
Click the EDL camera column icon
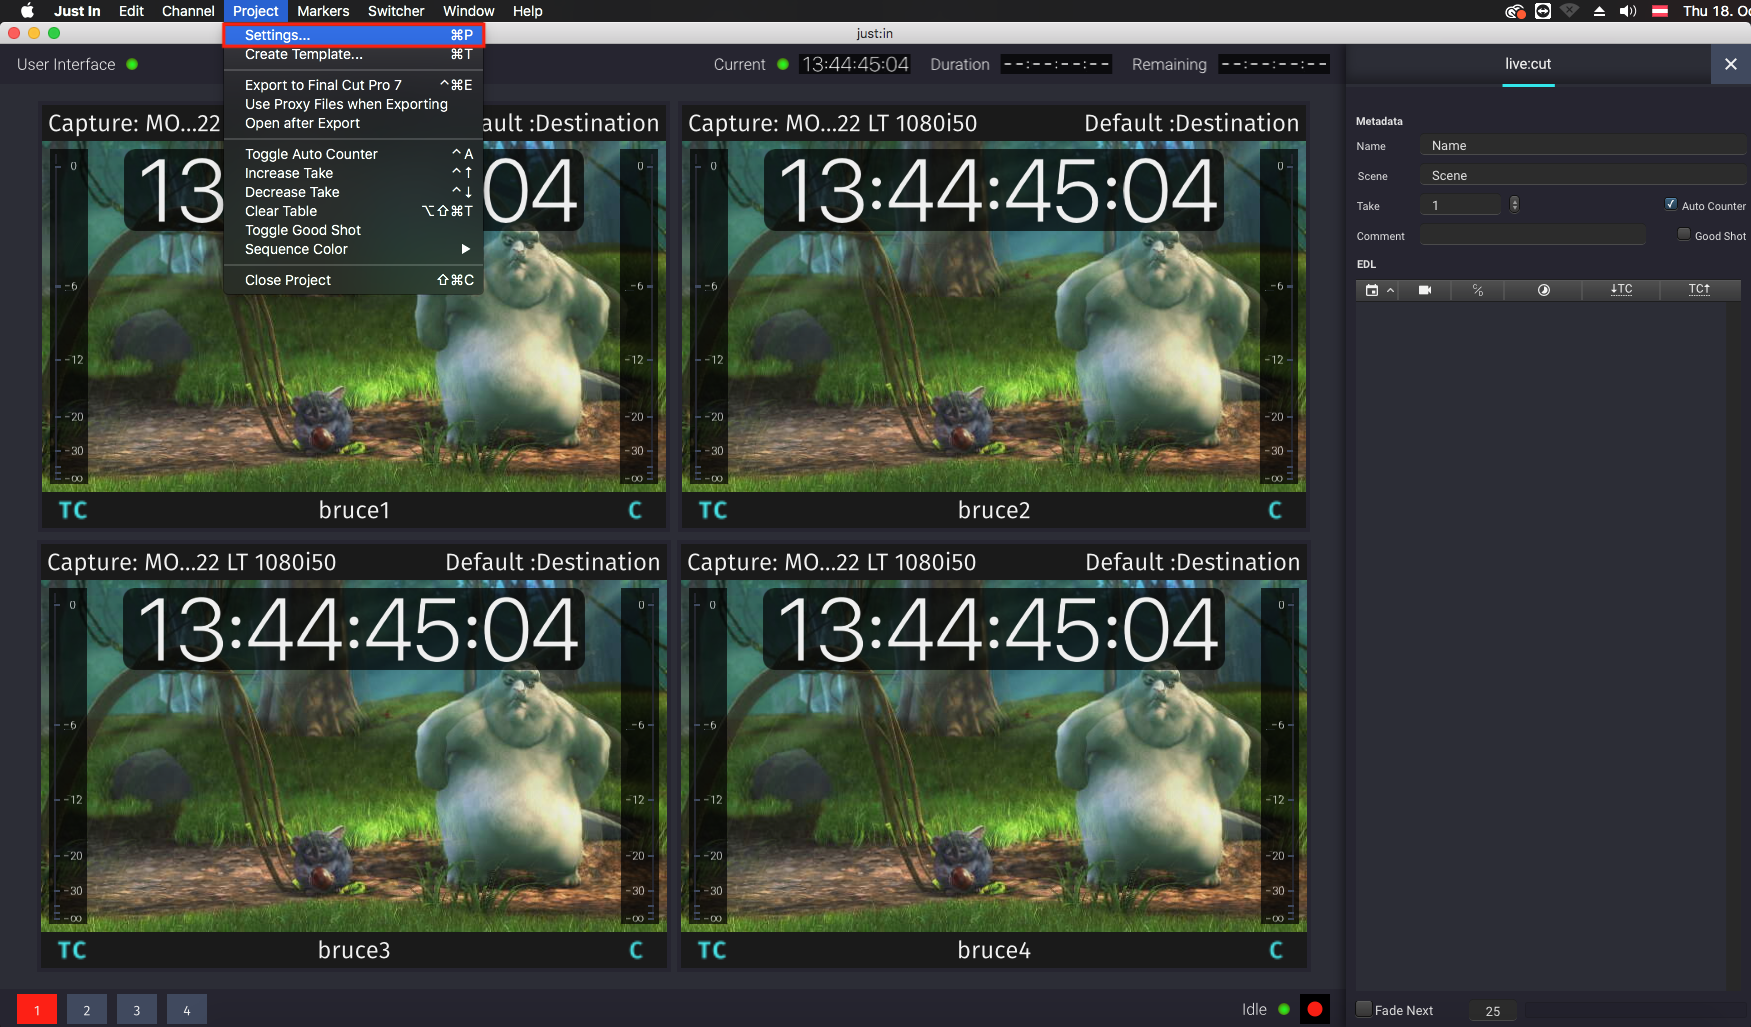tap(1425, 290)
